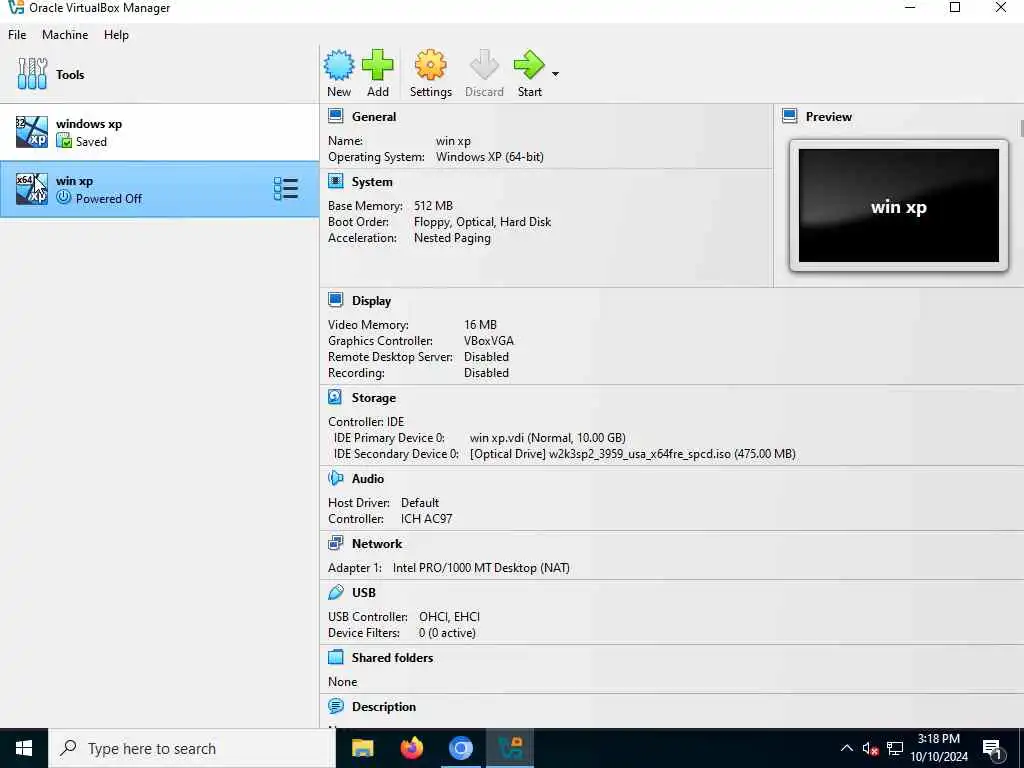Click VirtualBox taskbar icon

[x=509, y=748]
